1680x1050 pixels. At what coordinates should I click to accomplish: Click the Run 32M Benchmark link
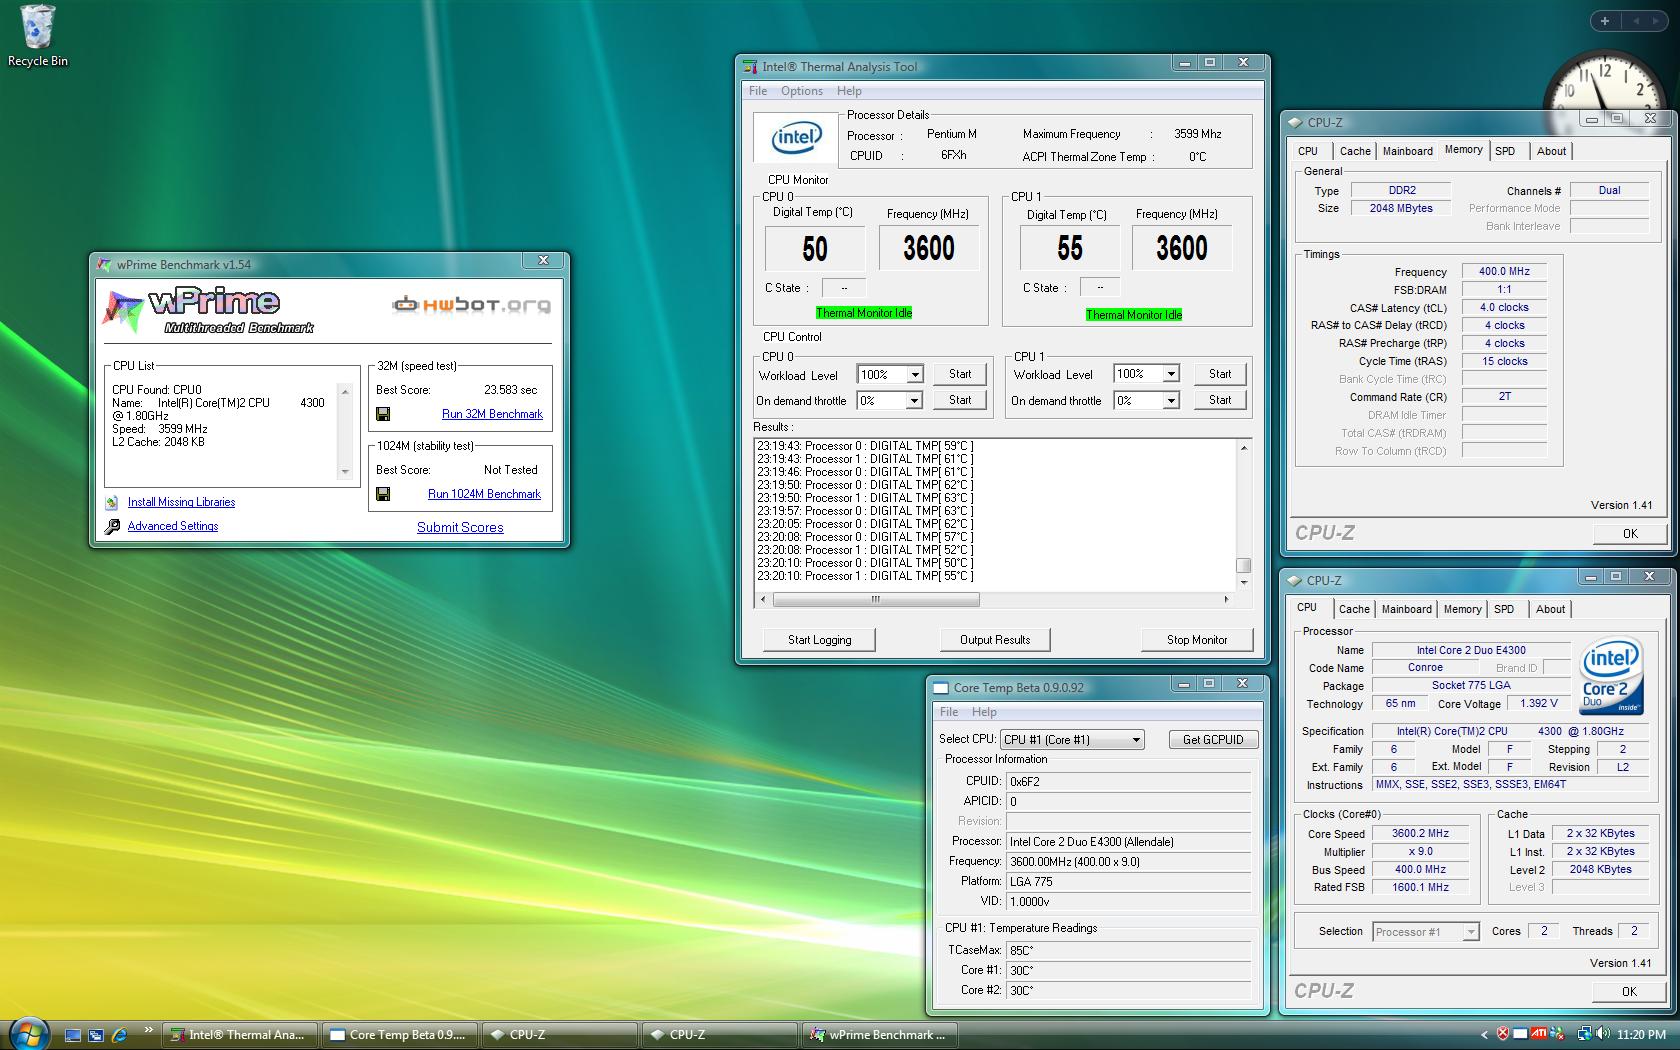click(492, 414)
